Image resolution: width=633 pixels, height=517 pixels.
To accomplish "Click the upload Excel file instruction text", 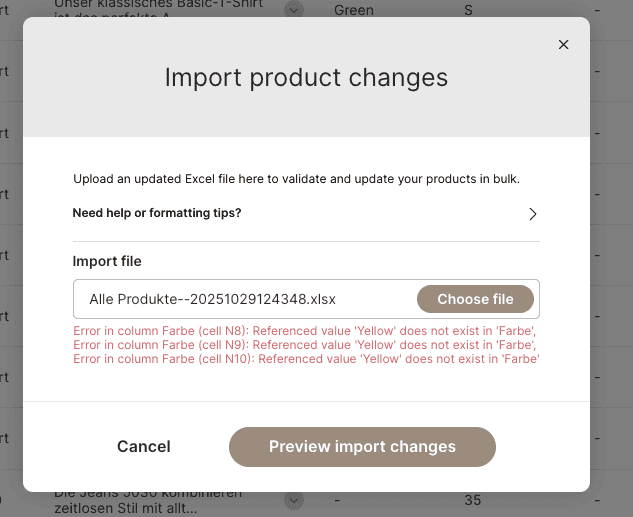I will click(310, 179).
